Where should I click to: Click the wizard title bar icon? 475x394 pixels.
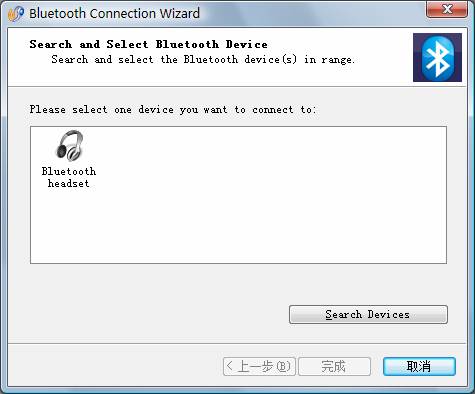(16, 14)
